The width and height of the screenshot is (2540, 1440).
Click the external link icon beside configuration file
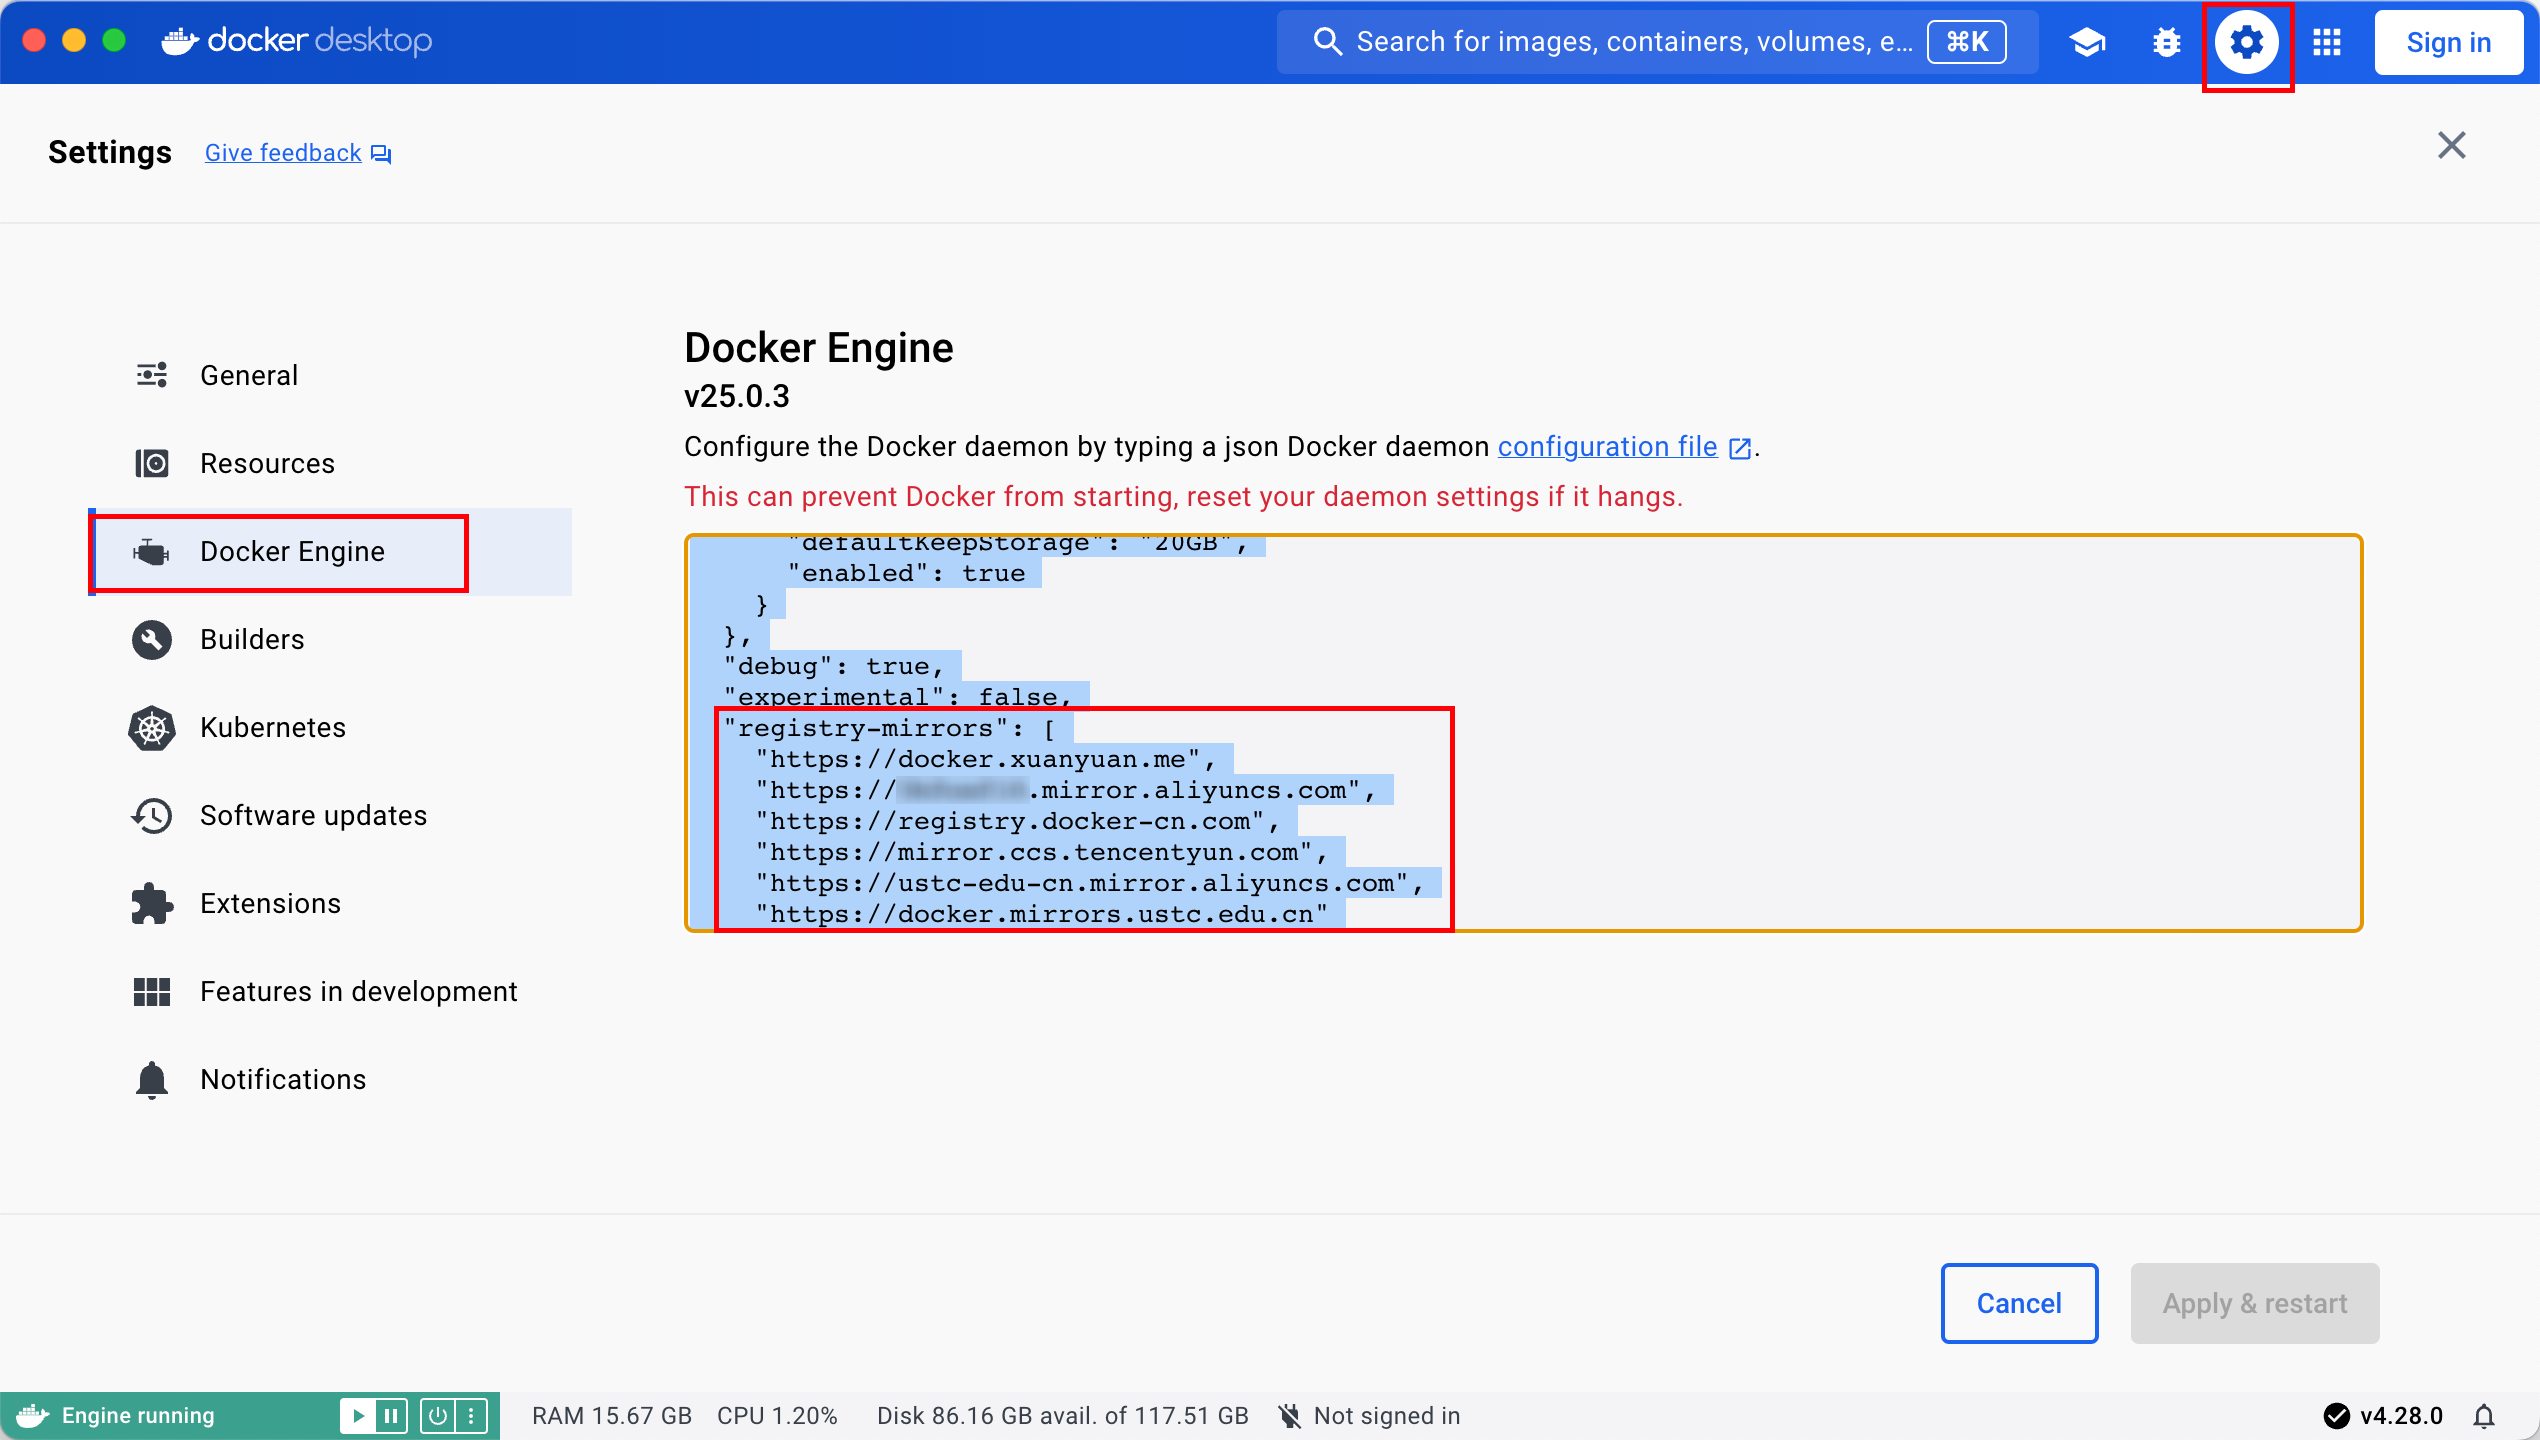[1740, 448]
